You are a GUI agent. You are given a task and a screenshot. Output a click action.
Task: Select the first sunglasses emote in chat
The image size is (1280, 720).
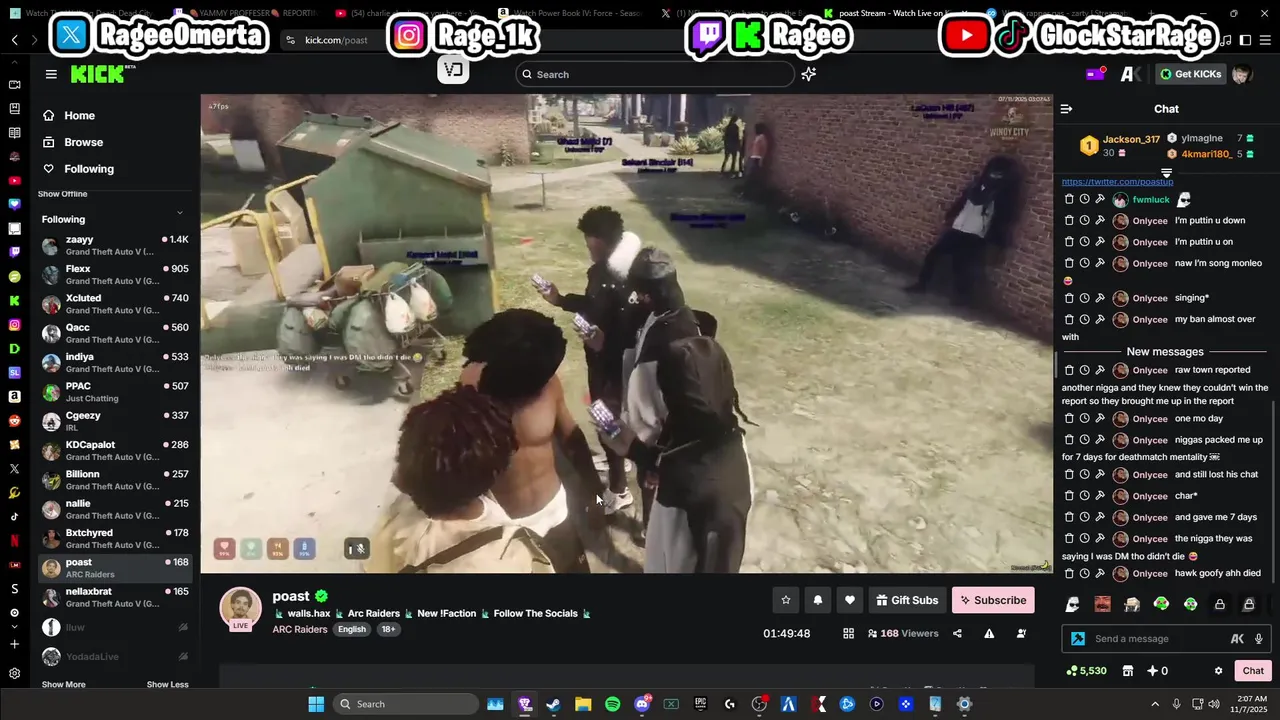coord(1072,604)
